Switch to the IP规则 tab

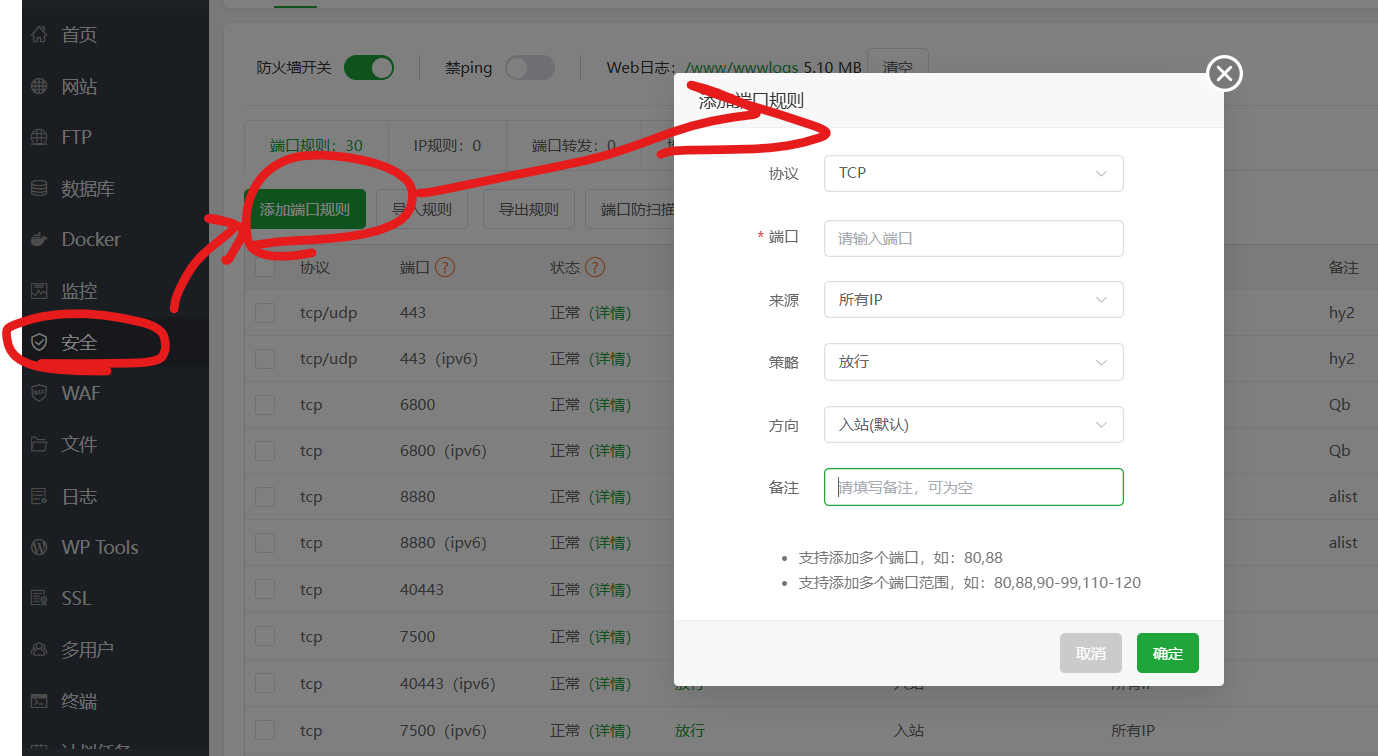coord(447,146)
